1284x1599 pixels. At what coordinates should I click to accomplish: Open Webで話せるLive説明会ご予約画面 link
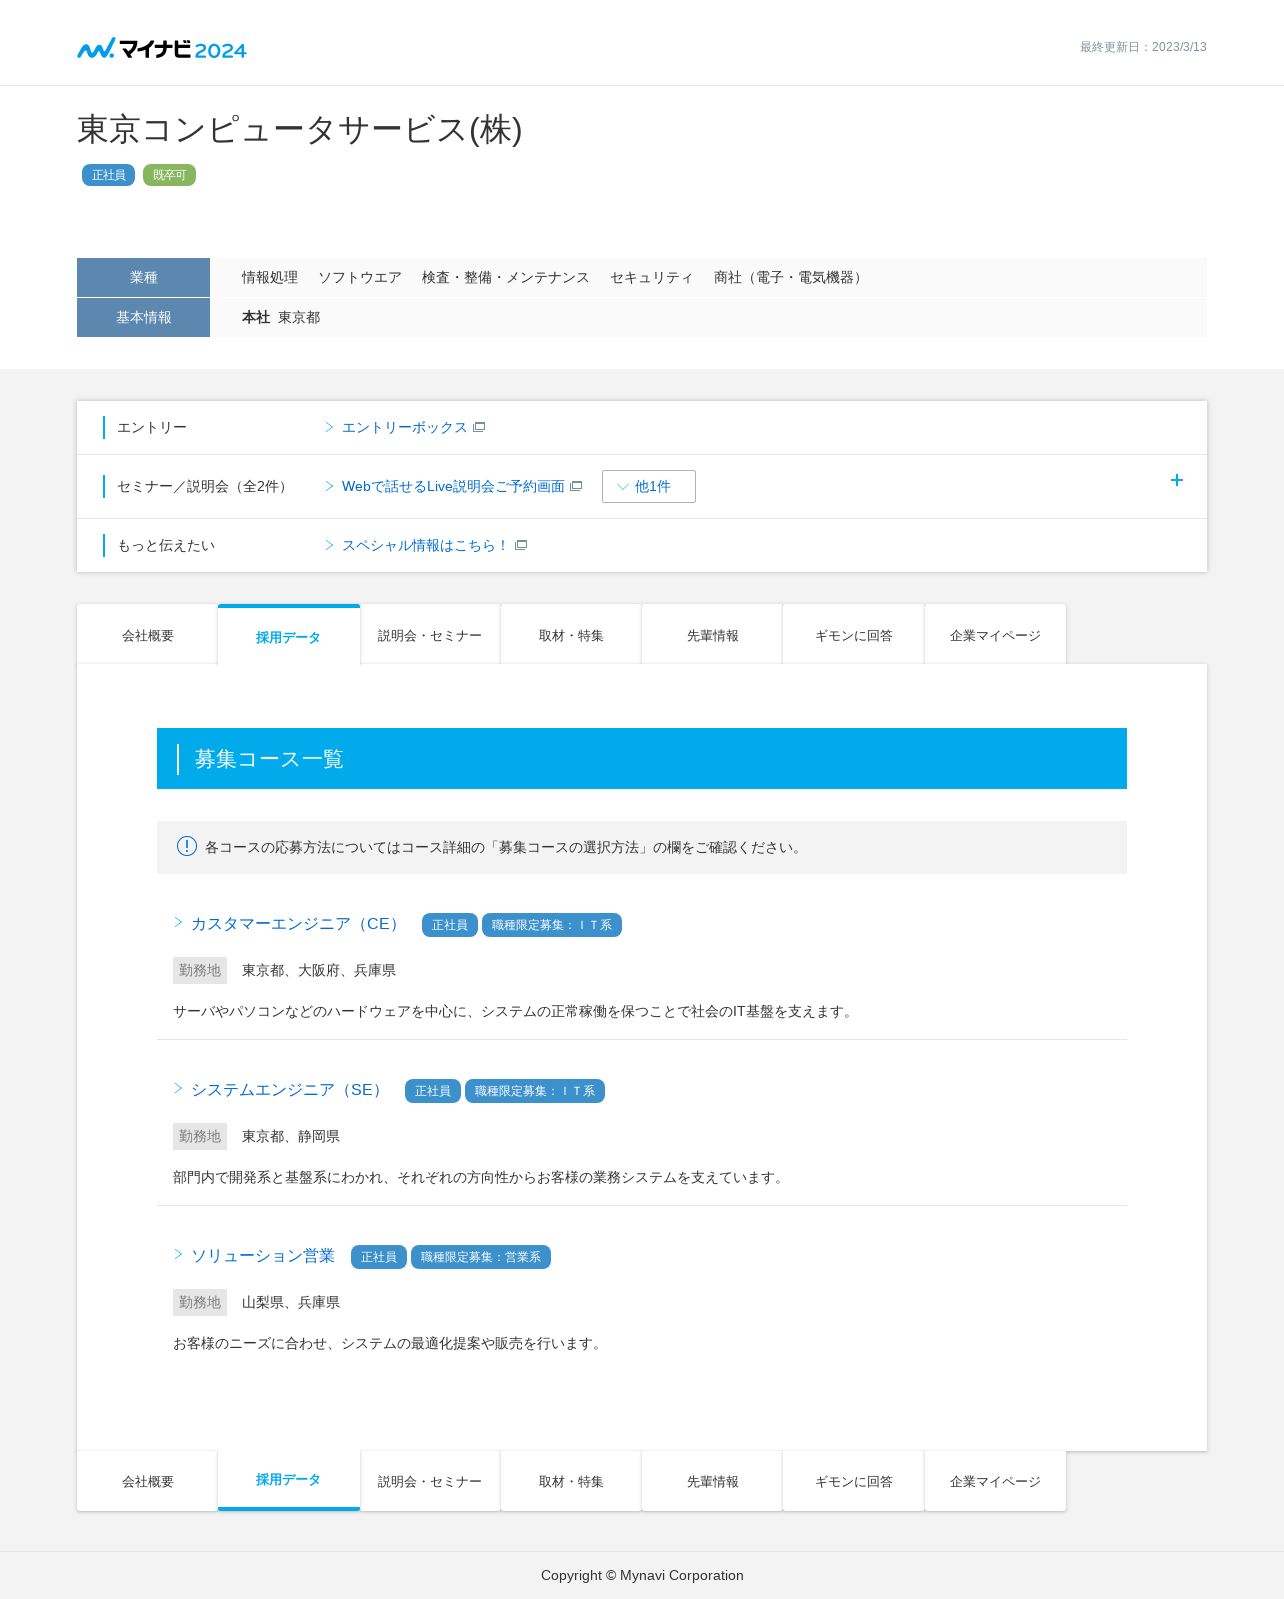(x=453, y=486)
